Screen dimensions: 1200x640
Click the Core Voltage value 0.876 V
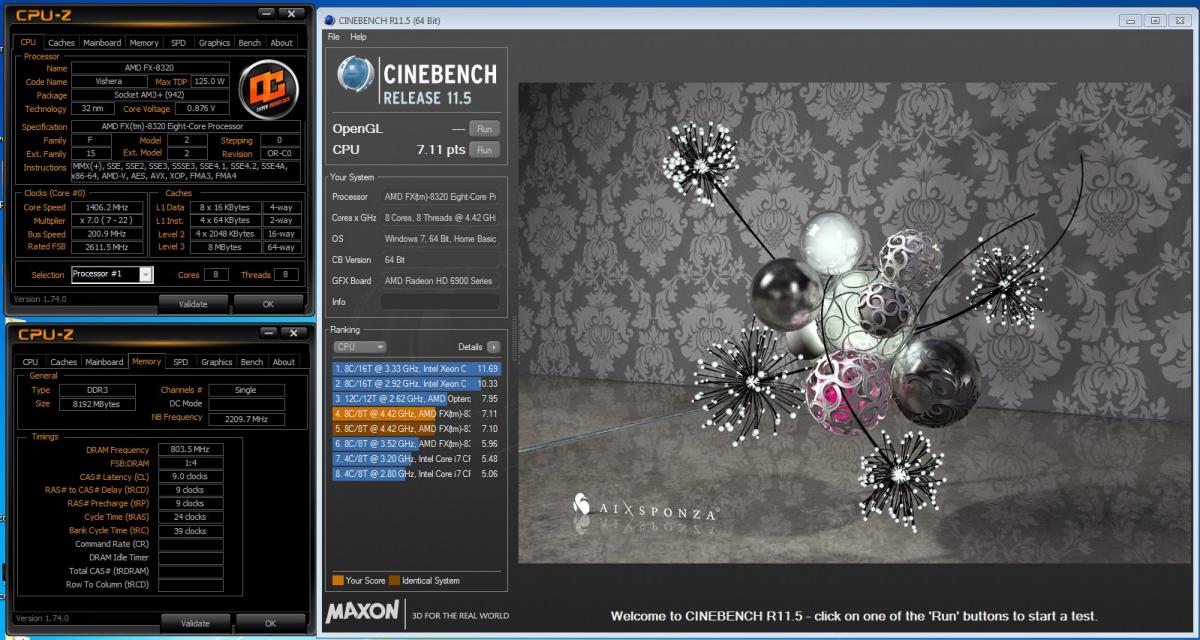pos(201,108)
